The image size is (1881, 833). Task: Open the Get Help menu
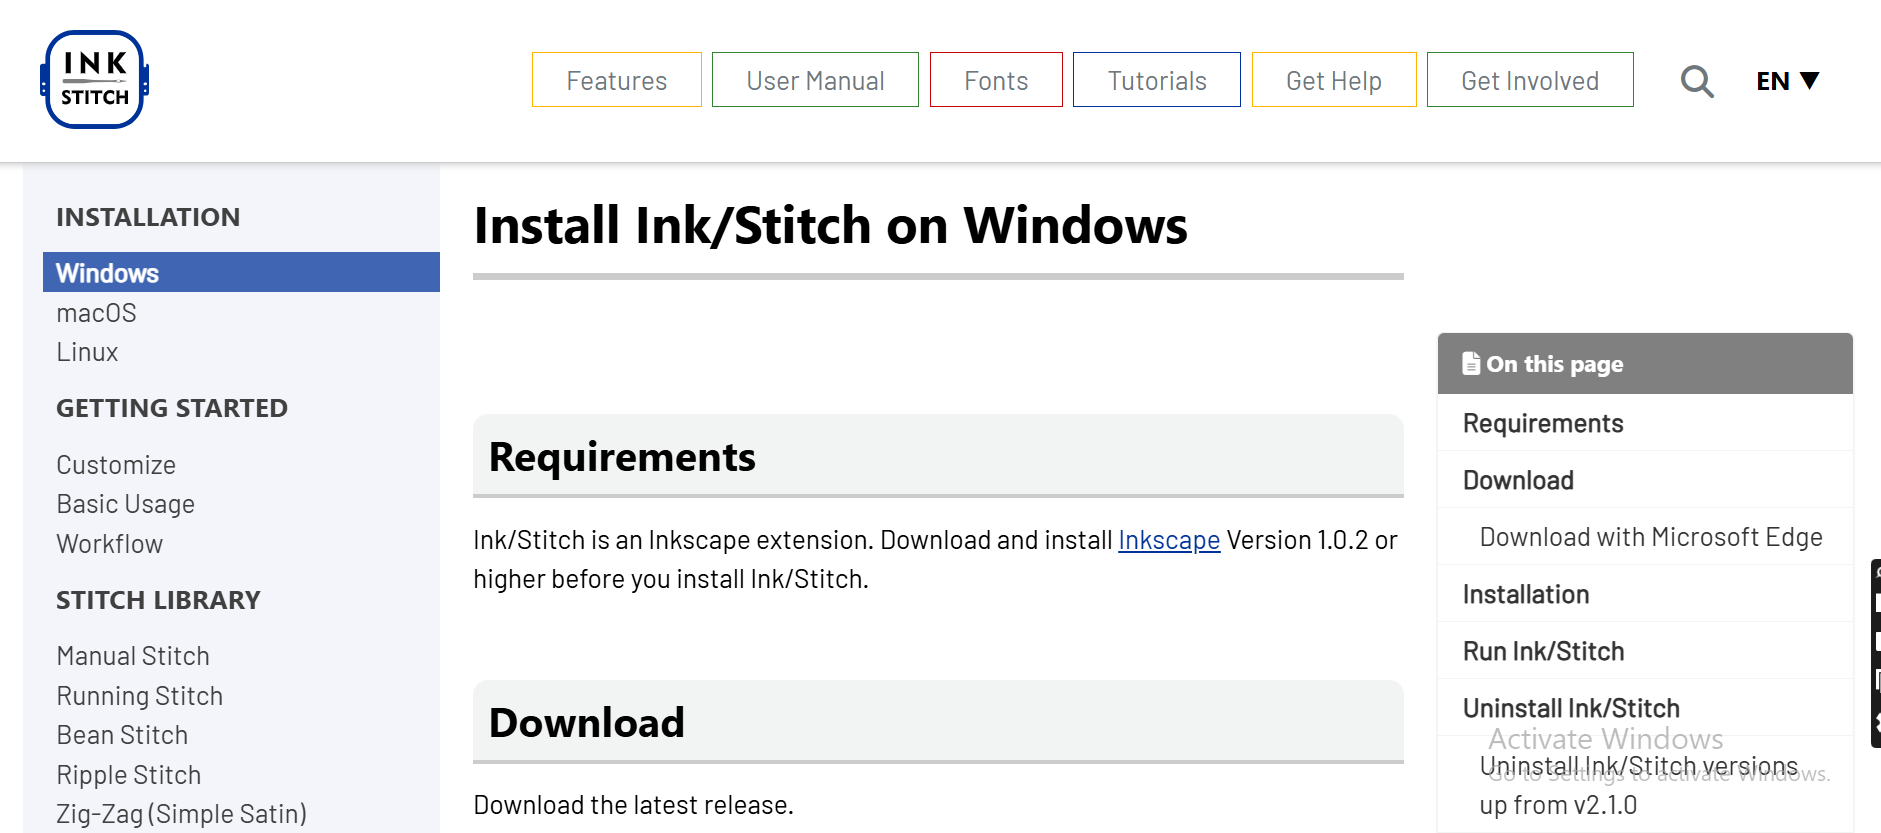(1334, 80)
